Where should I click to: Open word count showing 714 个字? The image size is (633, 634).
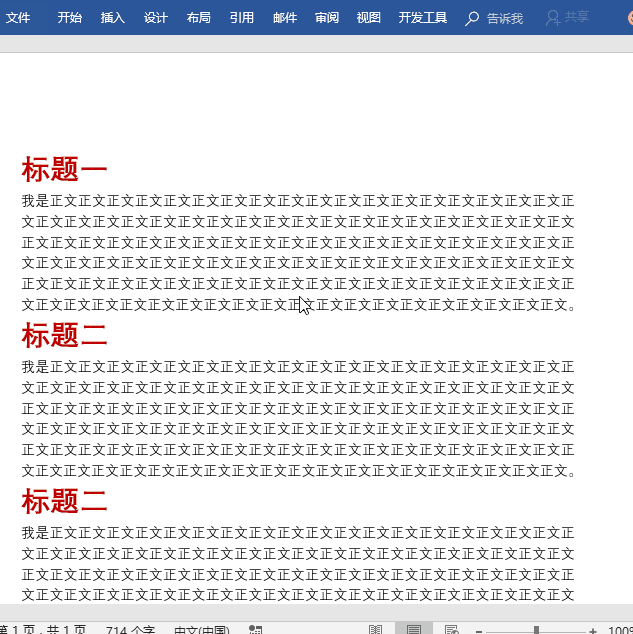(x=131, y=630)
